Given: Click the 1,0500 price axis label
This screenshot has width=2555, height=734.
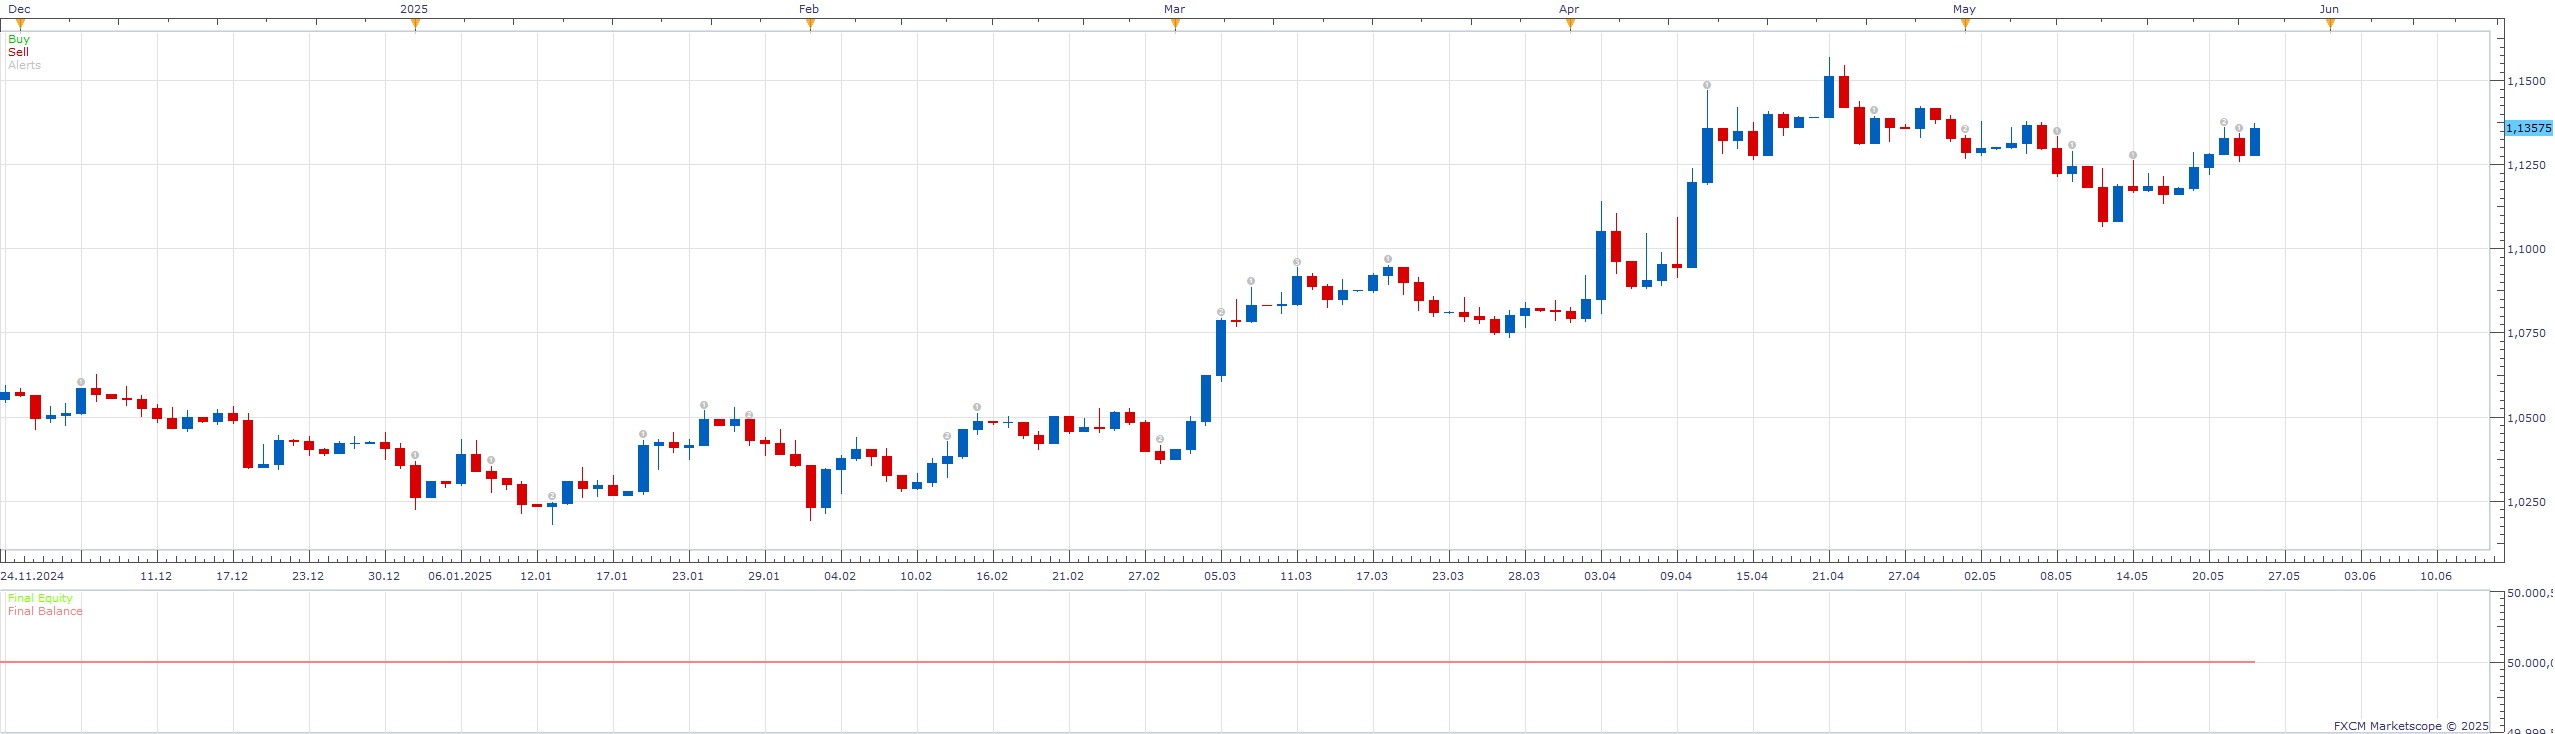Looking at the screenshot, I should [x=2526, y=418].
